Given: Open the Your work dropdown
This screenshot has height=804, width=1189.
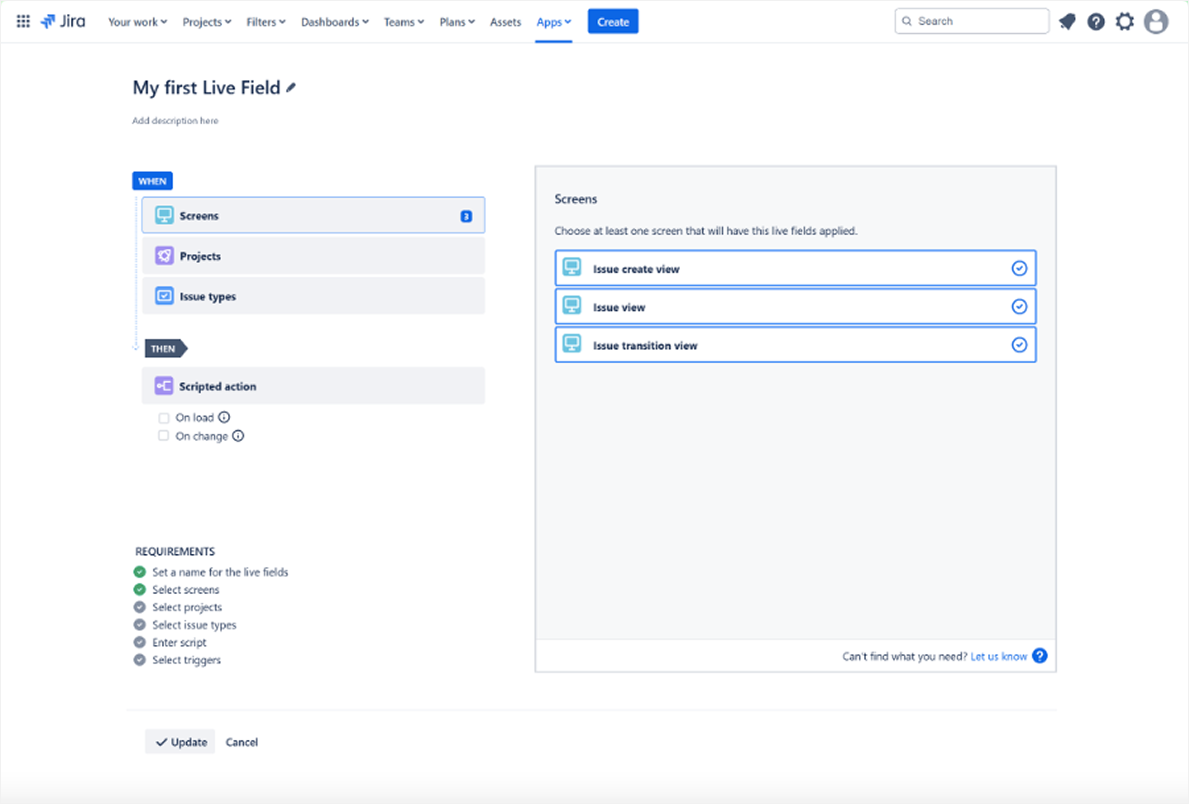Looking at the screenshot, I should coord(137,22).
